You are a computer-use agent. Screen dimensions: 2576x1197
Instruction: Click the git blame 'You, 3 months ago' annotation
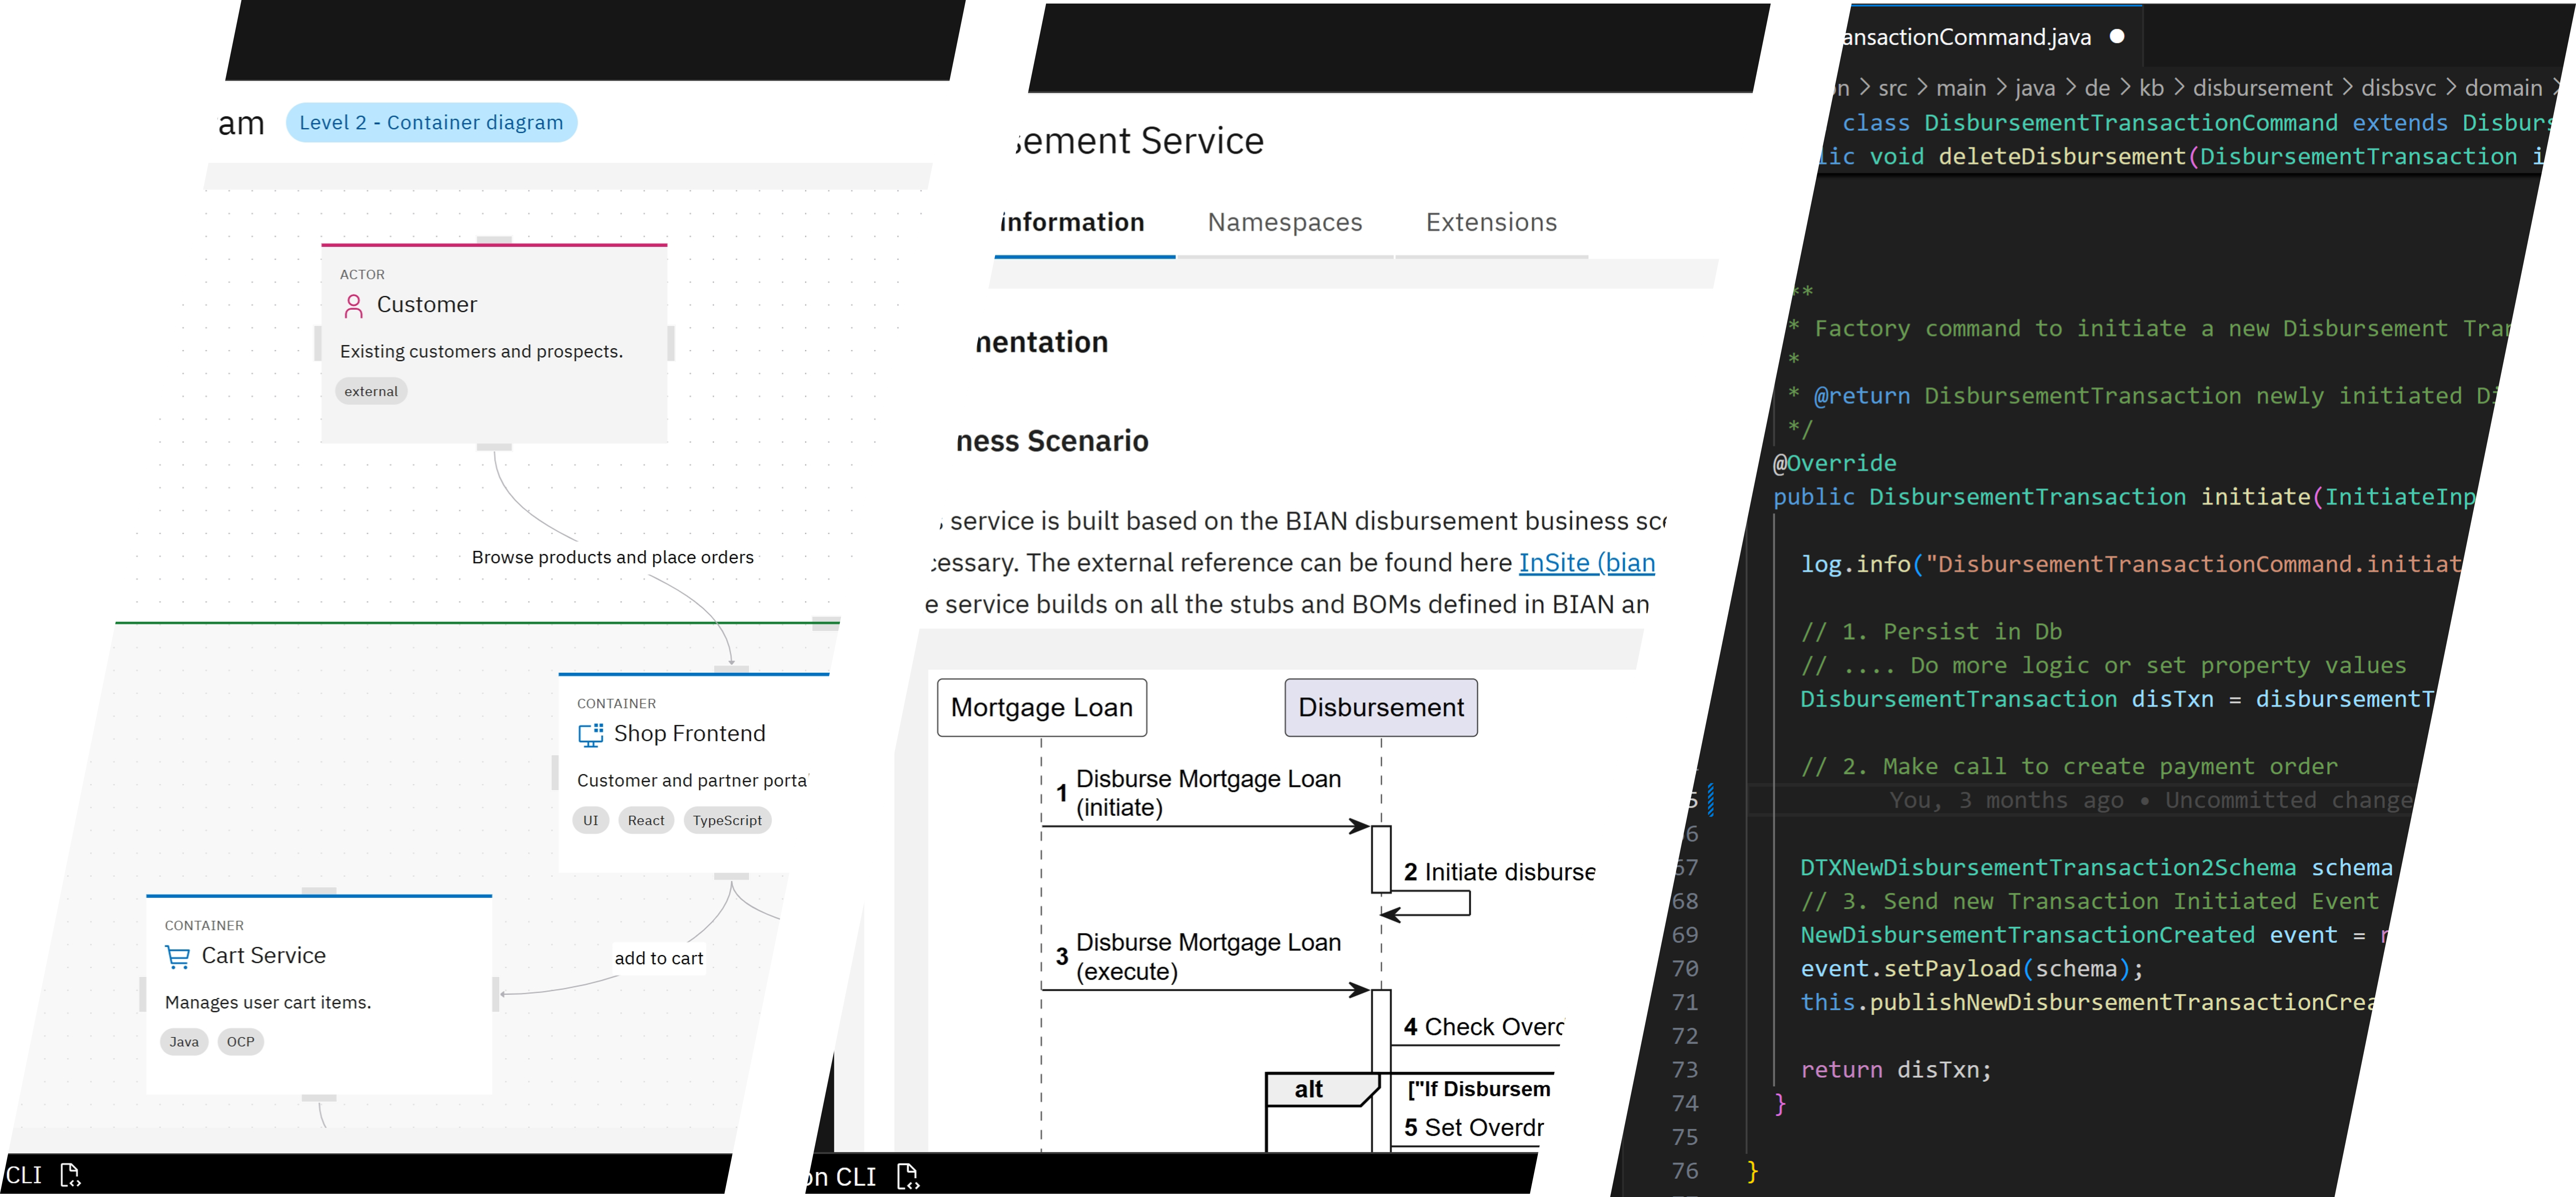(x=2151, y=801)
